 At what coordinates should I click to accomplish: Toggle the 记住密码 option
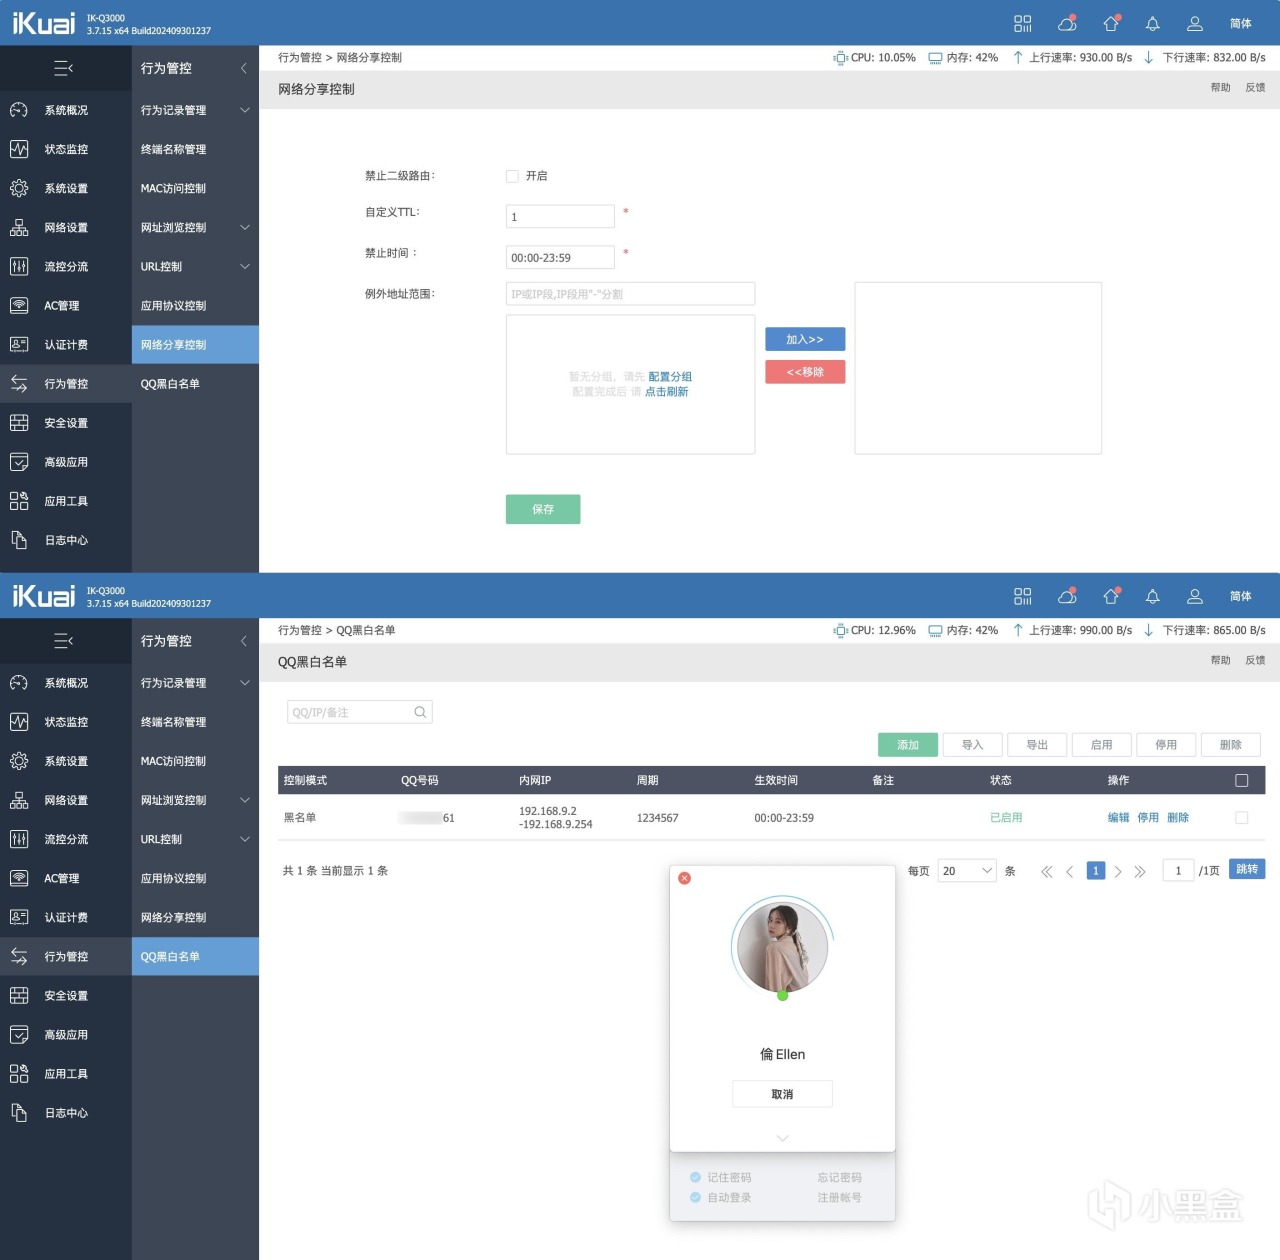[720, 1177]
